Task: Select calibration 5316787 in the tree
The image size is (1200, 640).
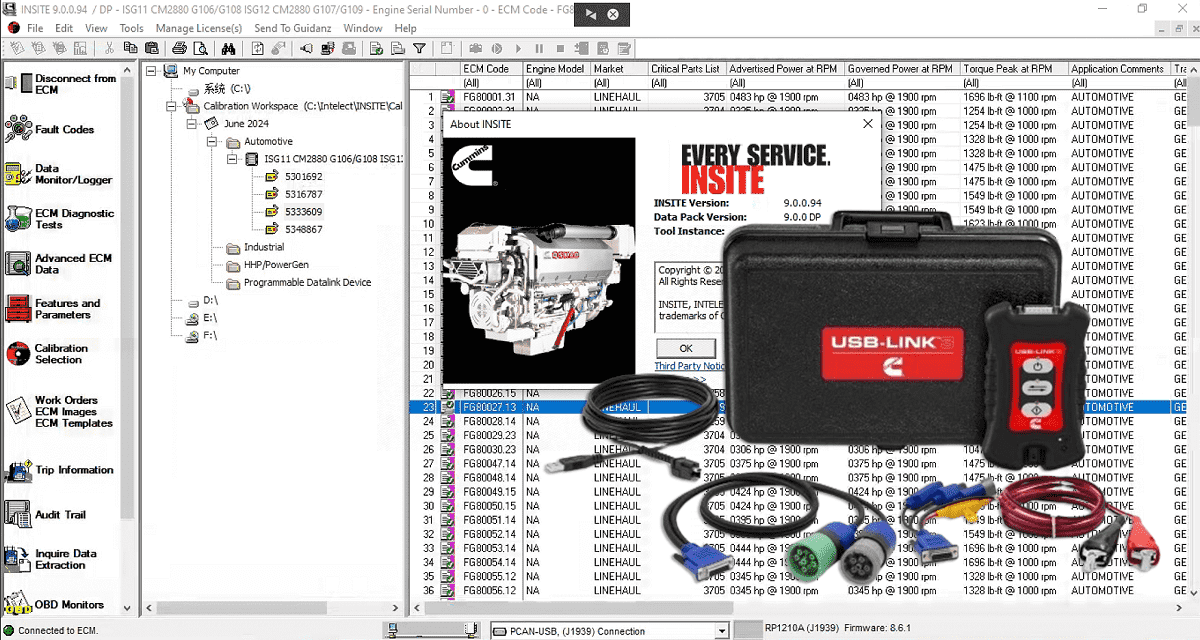Action: [x=303, y=194]
